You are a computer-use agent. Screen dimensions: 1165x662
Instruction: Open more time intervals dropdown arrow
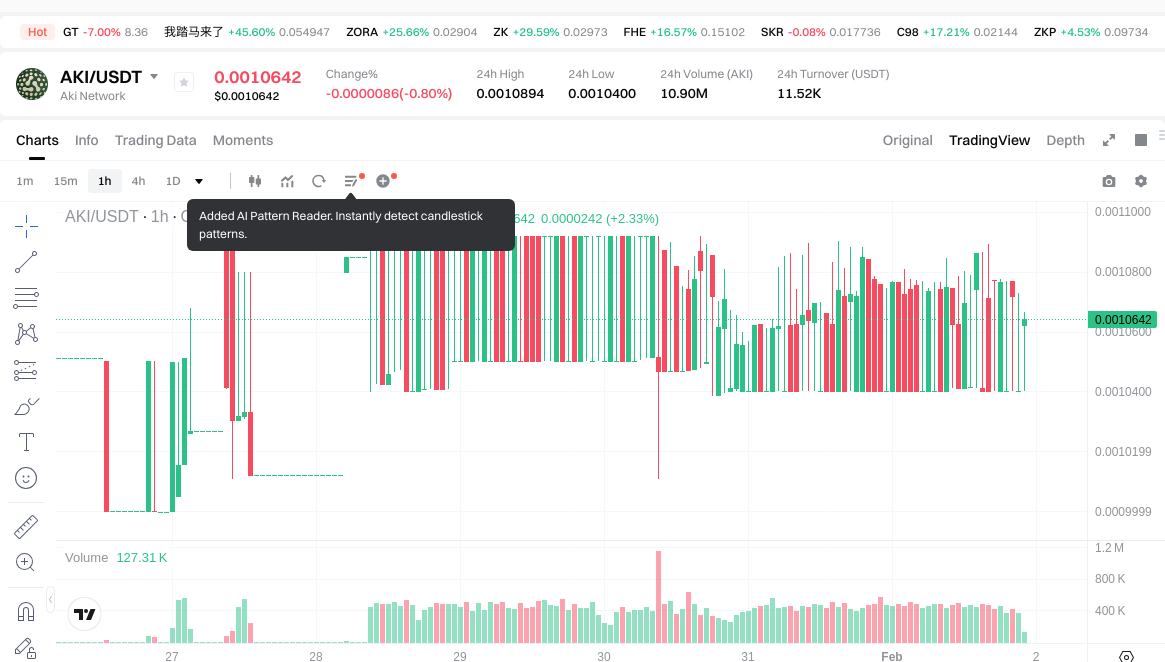pos(199,181)
